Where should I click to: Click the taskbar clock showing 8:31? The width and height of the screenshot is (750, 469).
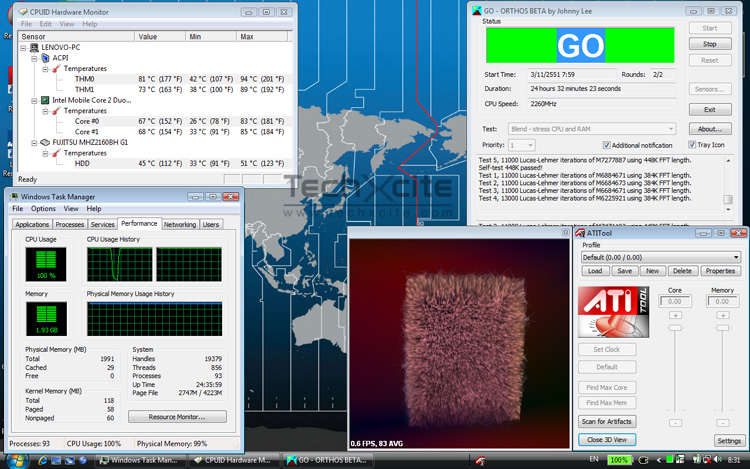click(x=733, y=460)
